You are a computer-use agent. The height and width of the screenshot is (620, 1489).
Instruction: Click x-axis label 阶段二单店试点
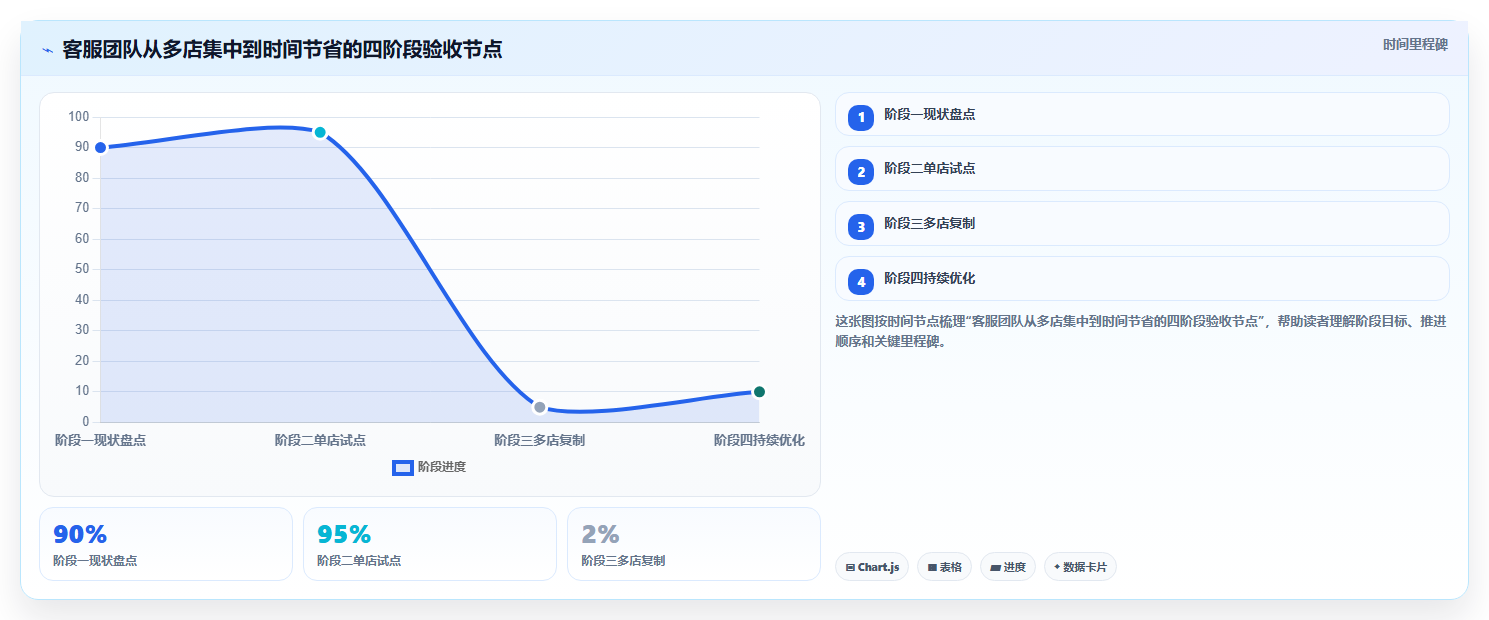pyautogui.click(x=320, y=440)
